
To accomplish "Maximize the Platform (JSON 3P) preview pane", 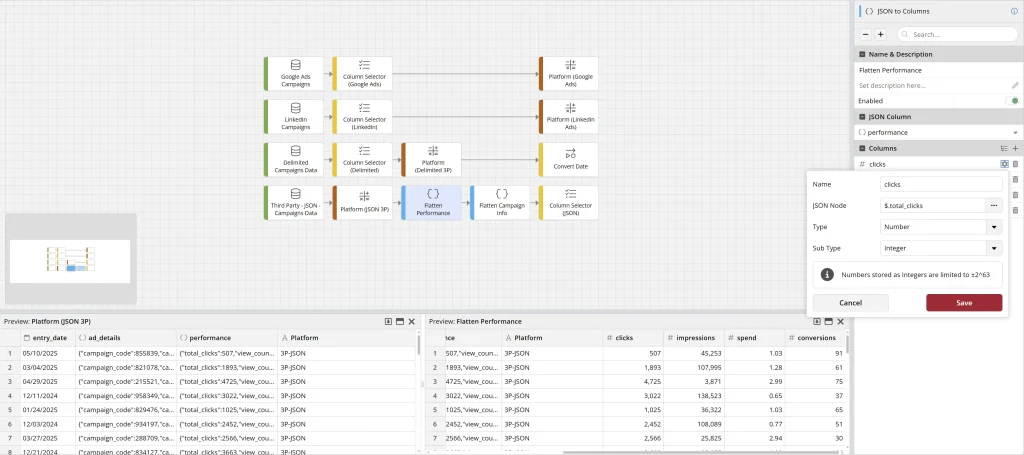I will click(400, 321).
